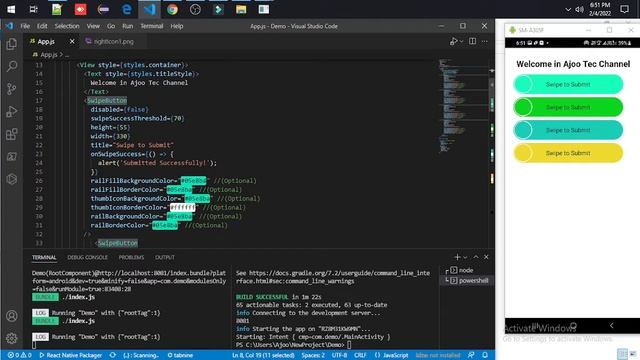The image size is (640, 360).
Task: Open Source Control view
Action: tap(12, 89)
